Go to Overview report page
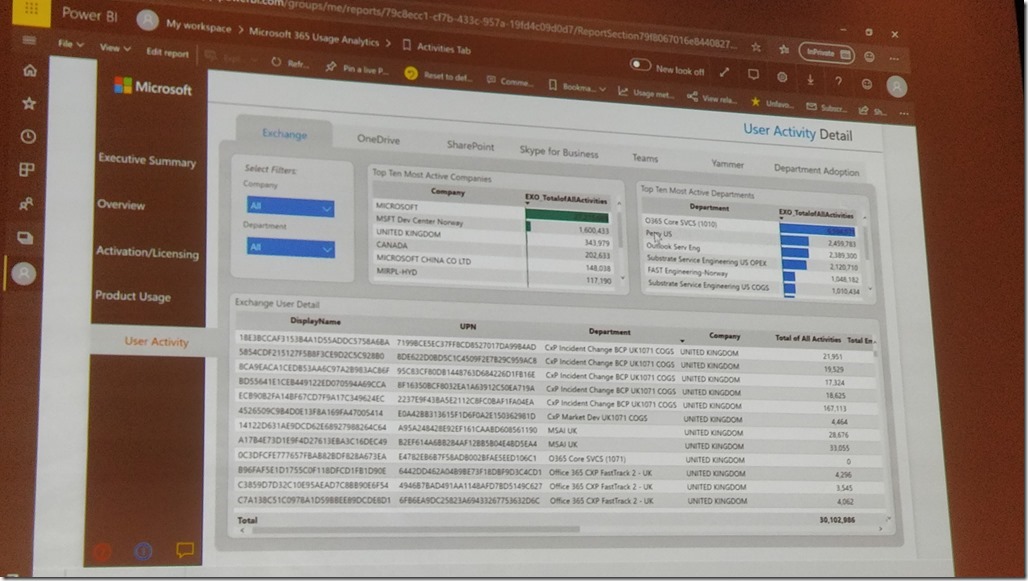This screenshot has height=581, width=1028. point(121,205)
